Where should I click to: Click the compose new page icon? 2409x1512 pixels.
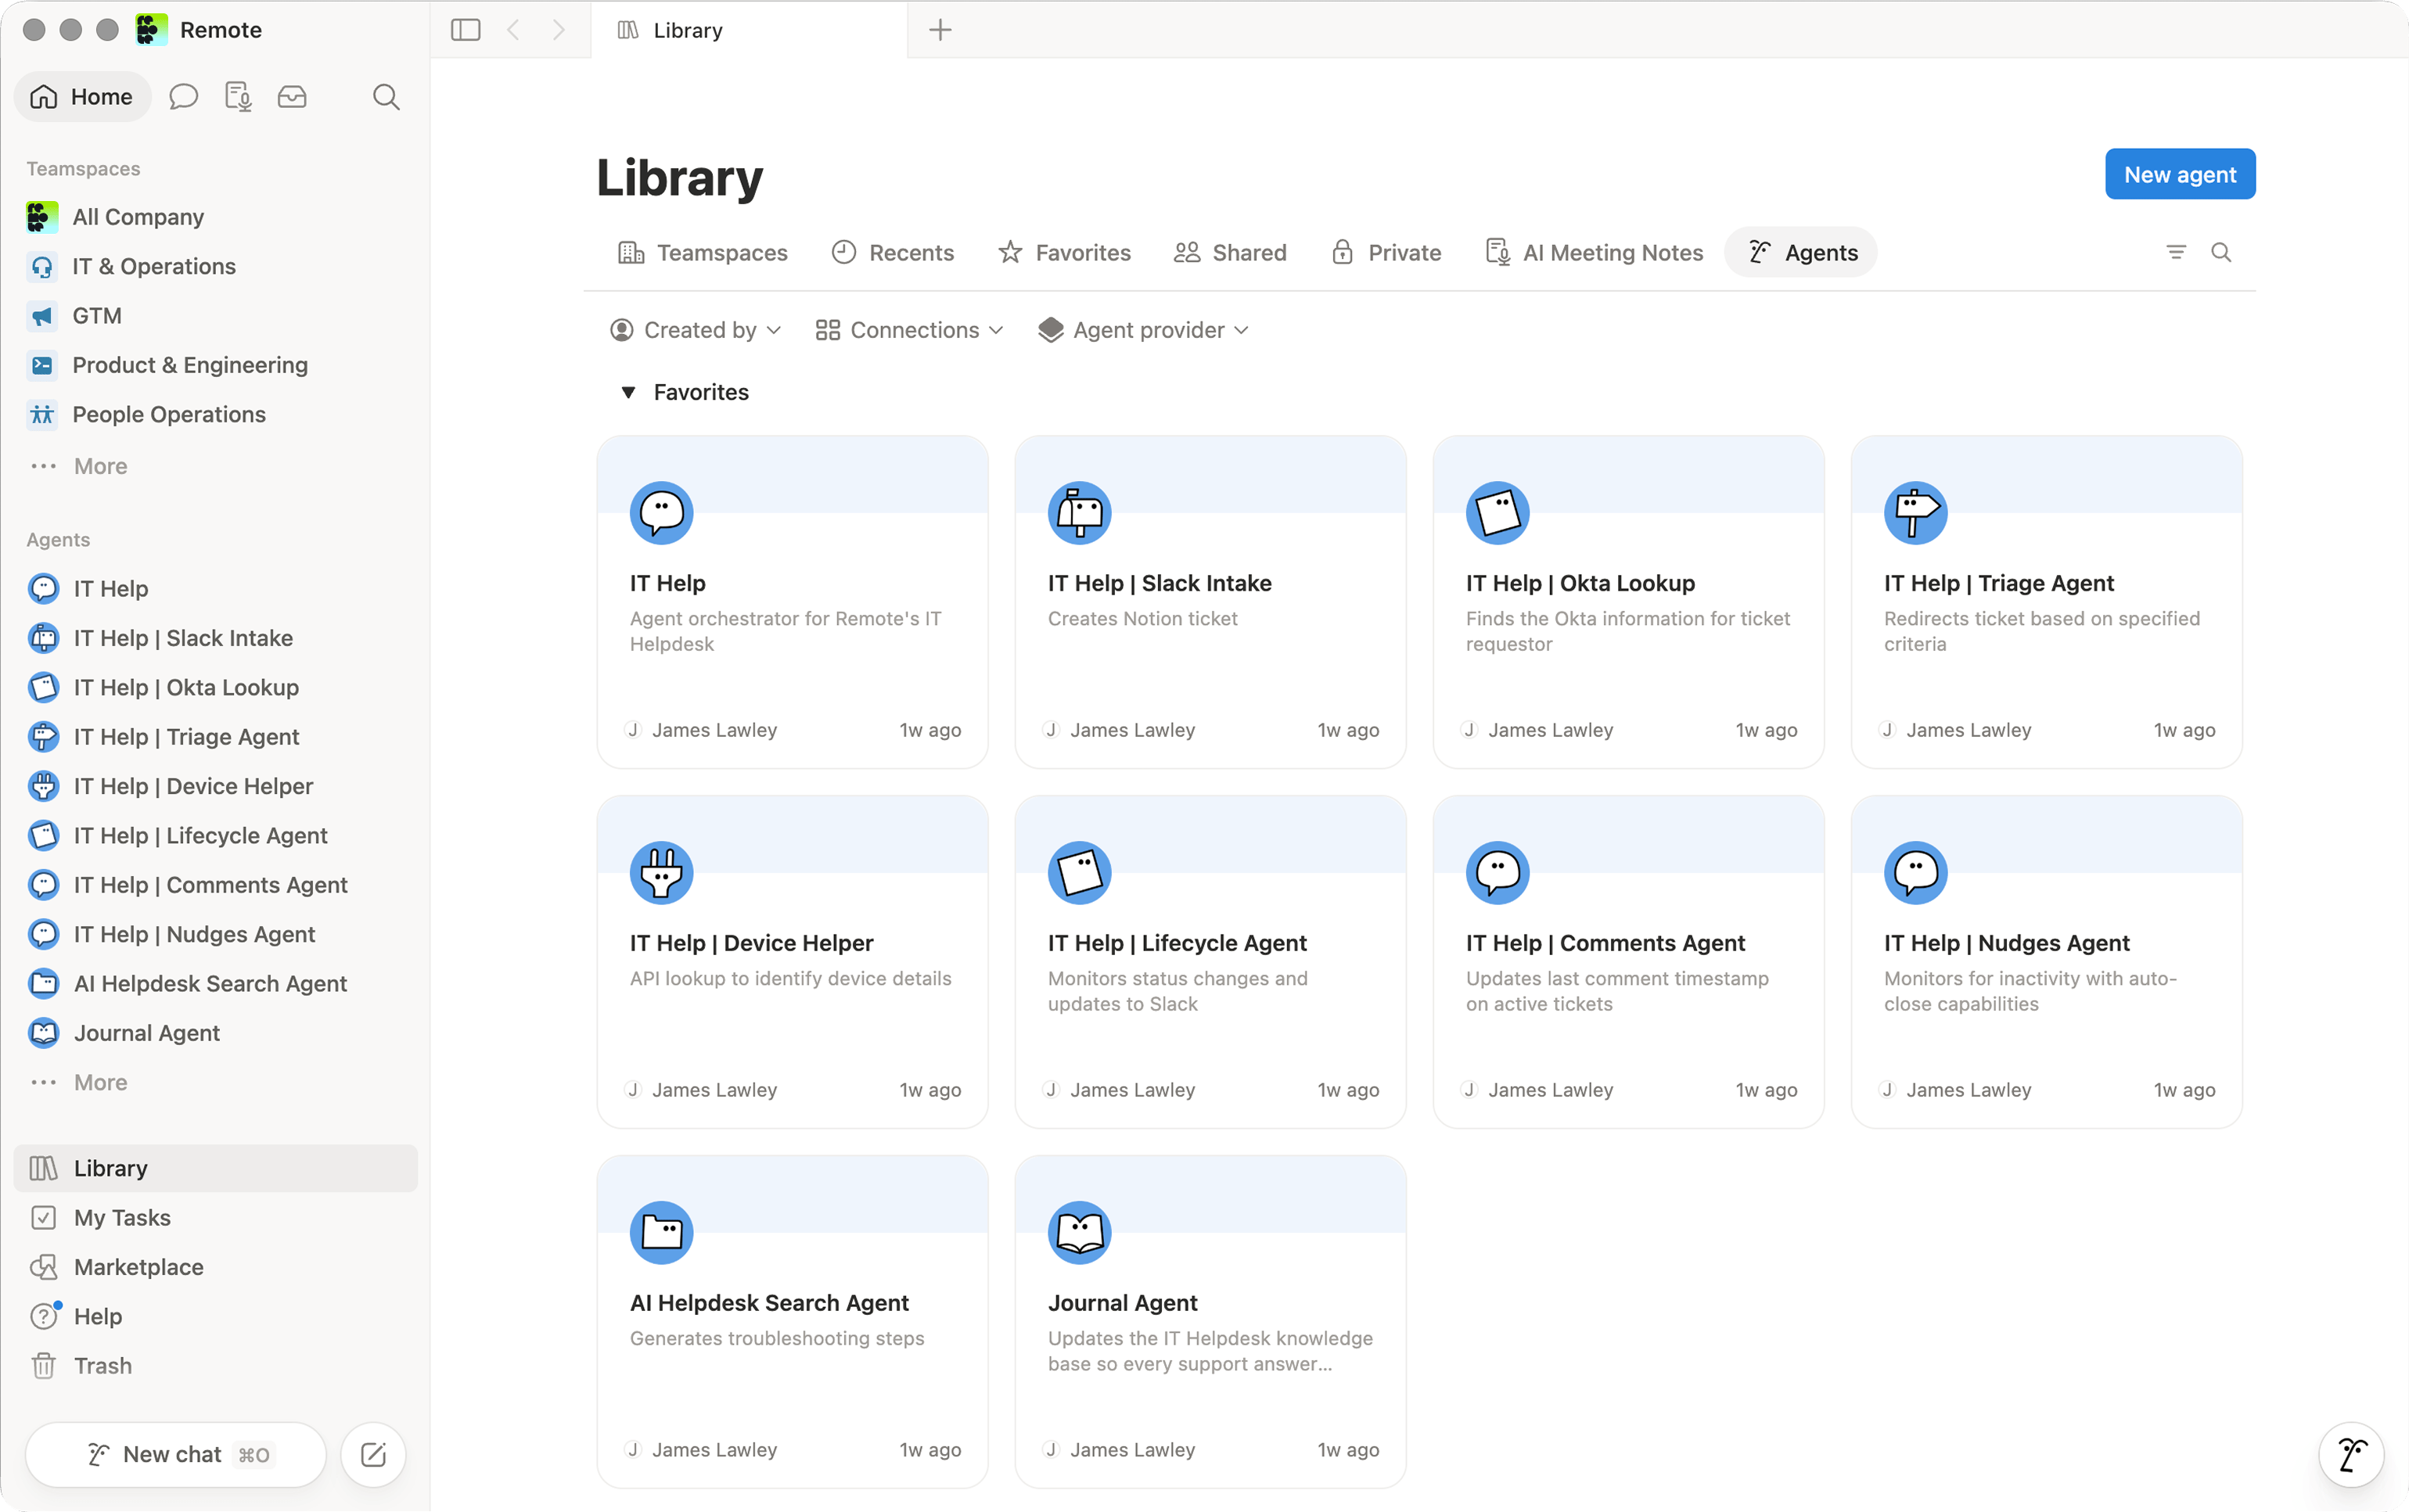[x=373, y=1454]
